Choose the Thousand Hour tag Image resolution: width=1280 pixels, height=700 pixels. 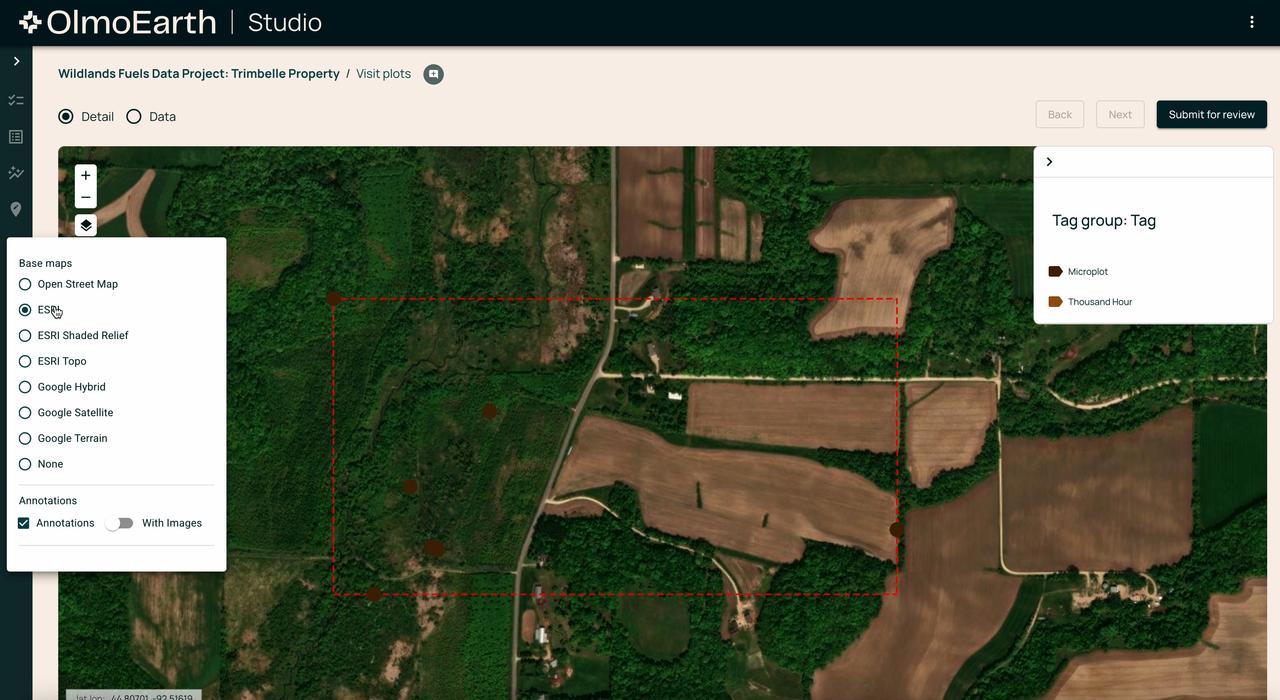(x=1099, y=302)
